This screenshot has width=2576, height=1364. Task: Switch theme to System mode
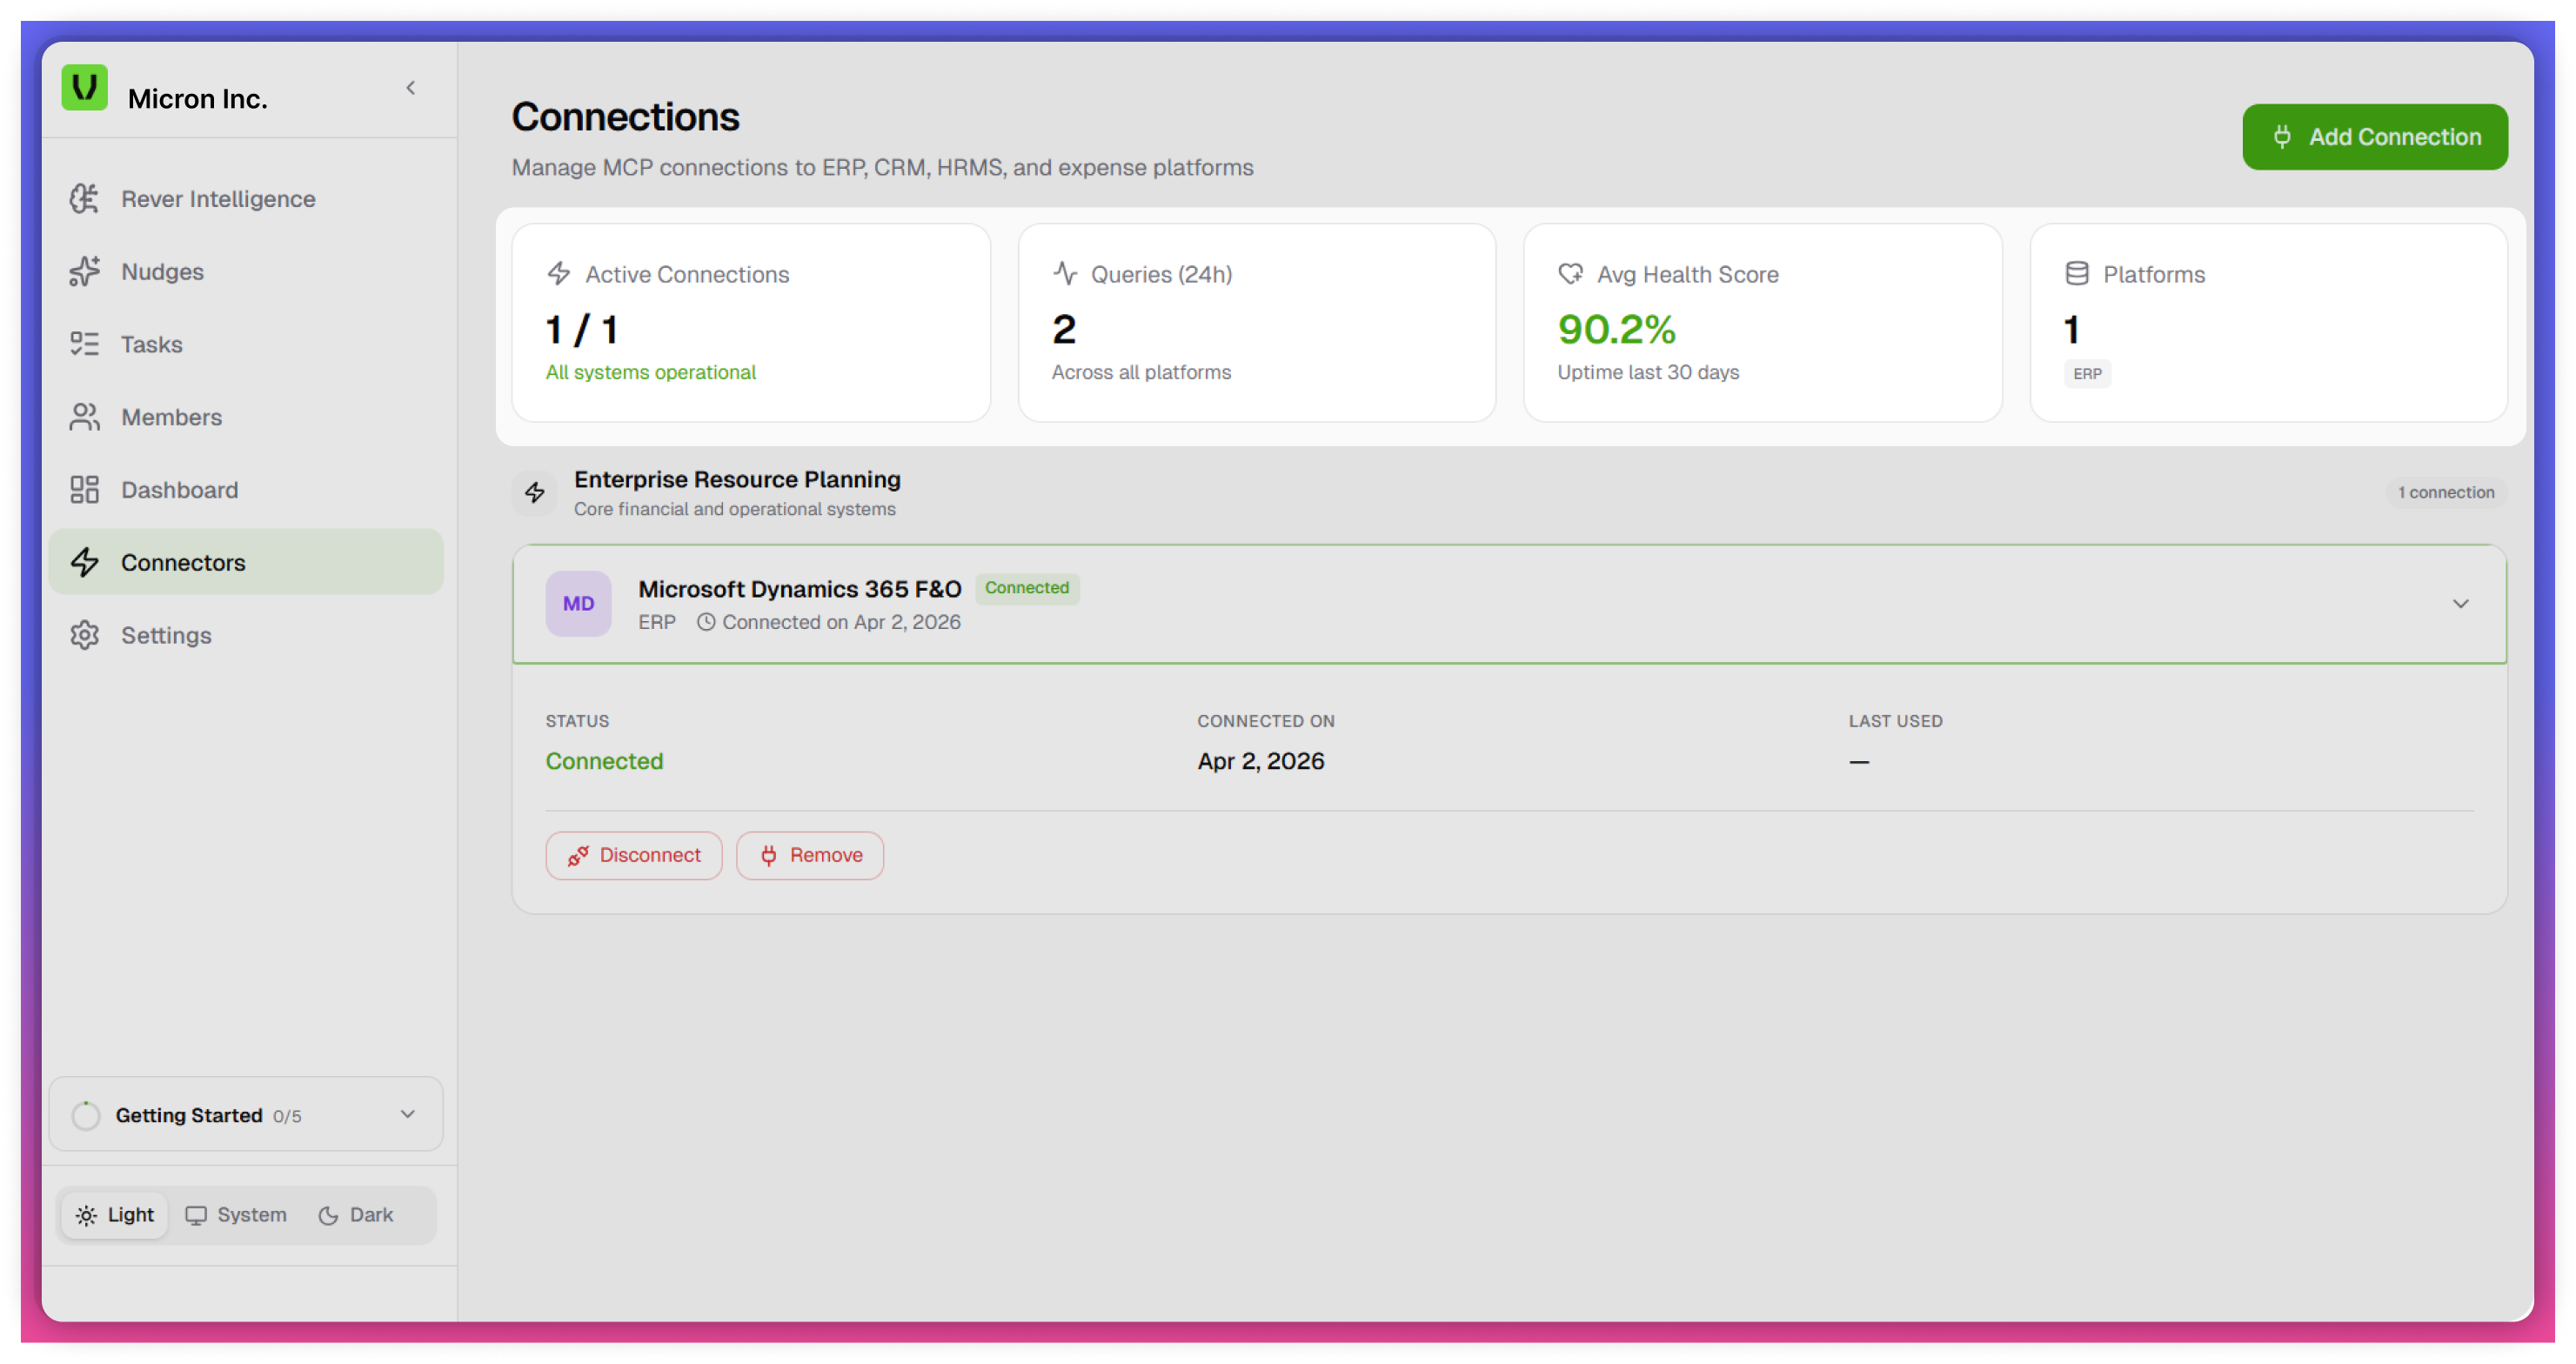click(x=237, y=1215)
